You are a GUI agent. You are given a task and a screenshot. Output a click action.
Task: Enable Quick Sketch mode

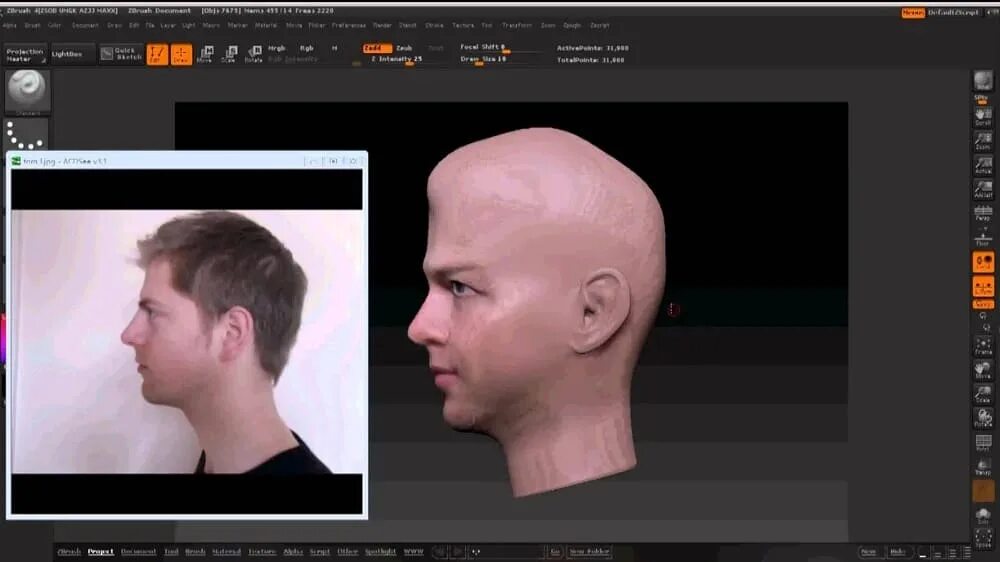click(x=122, y=54)
